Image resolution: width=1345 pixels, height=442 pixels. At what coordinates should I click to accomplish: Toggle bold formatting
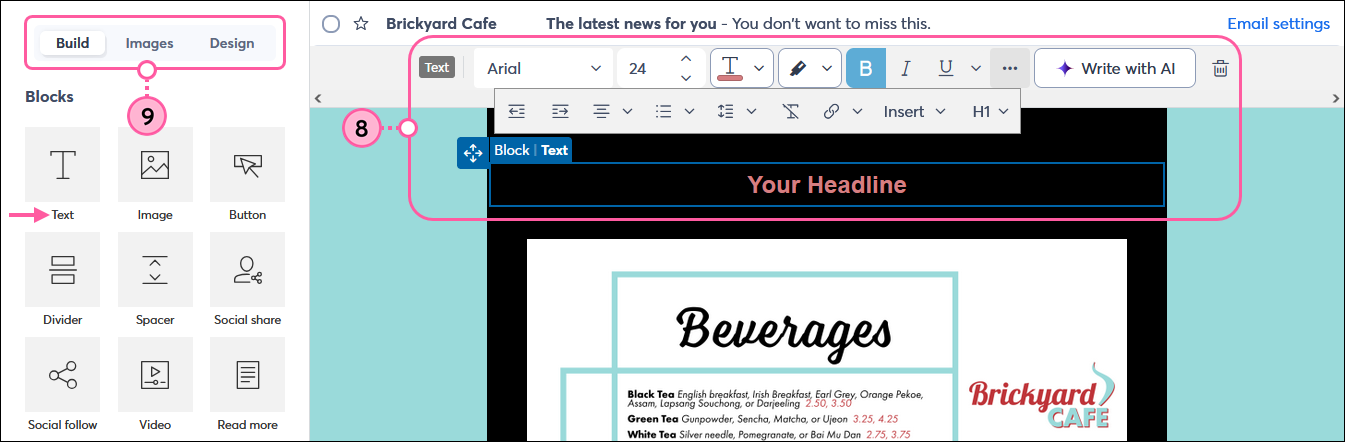[866, 68]
